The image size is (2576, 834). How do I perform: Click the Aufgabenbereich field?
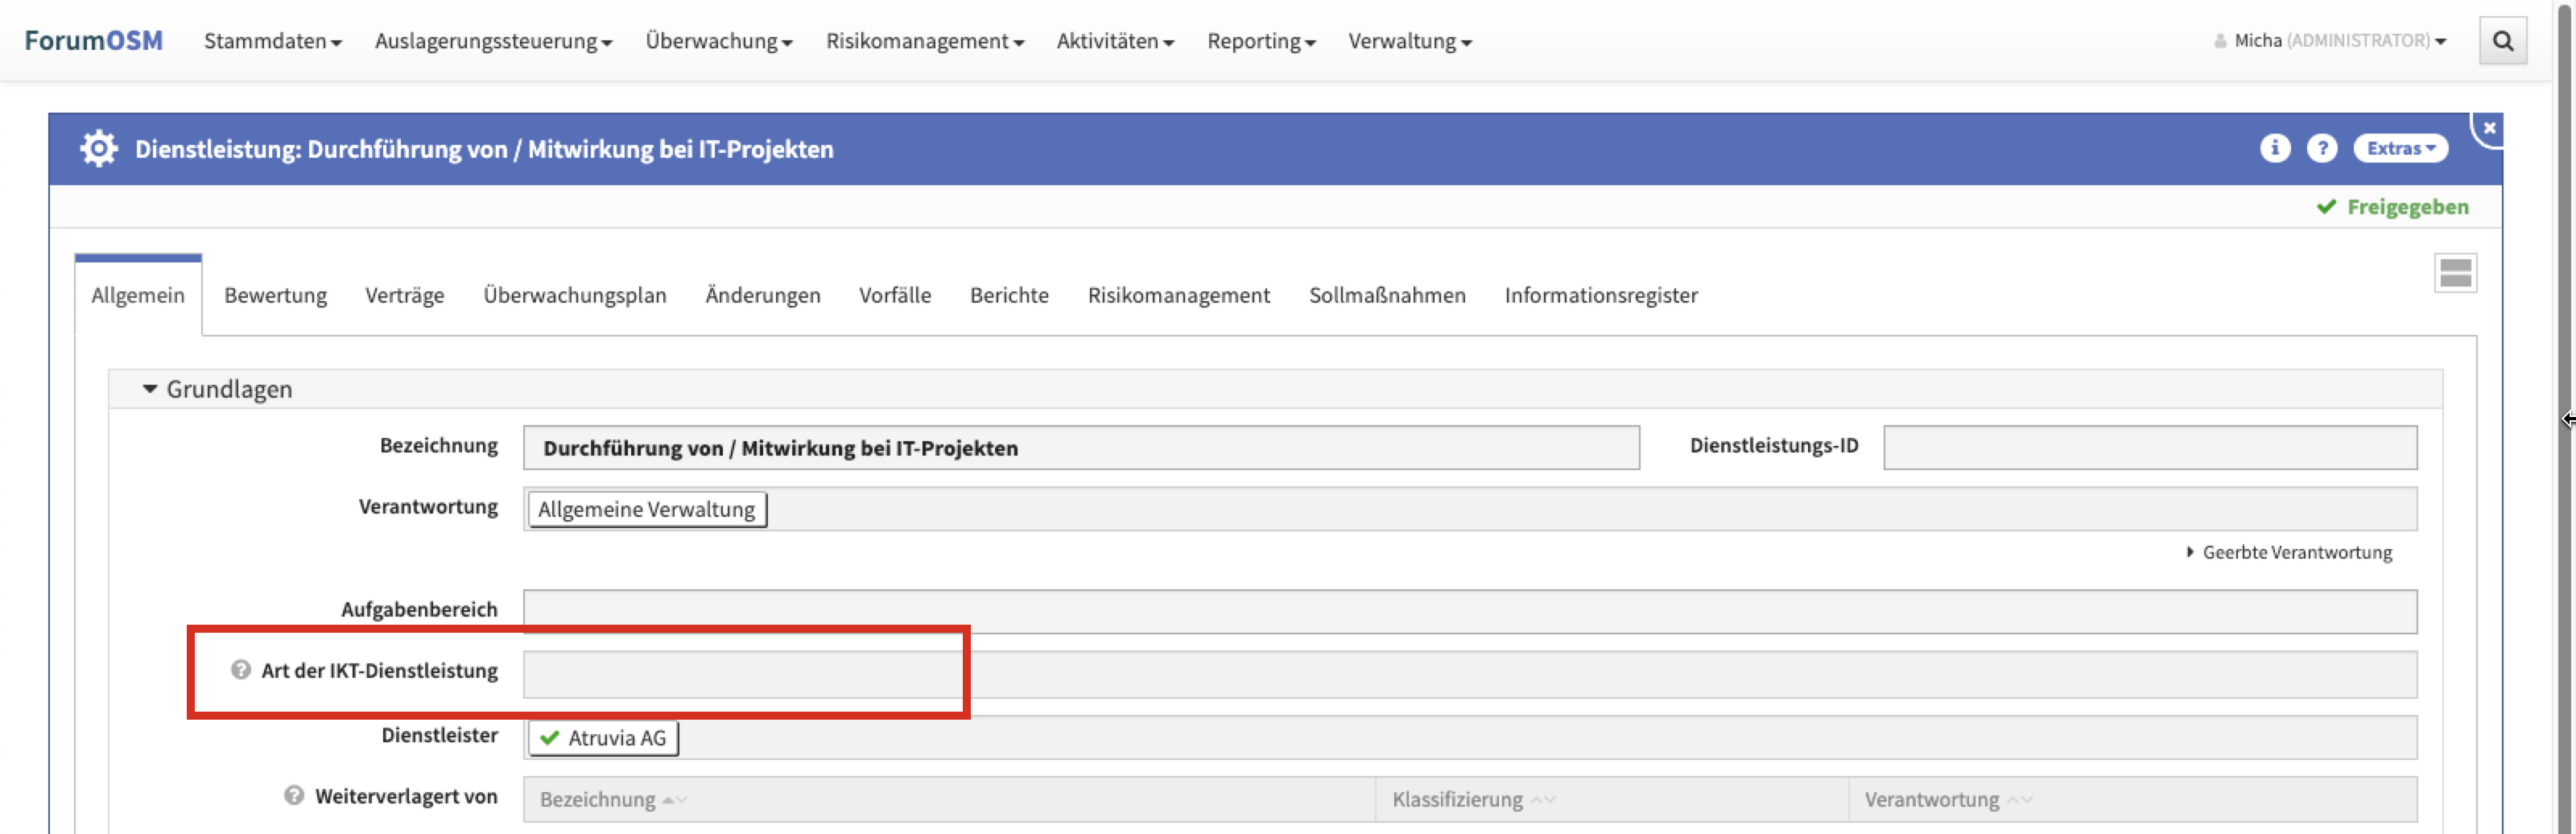1470,611
